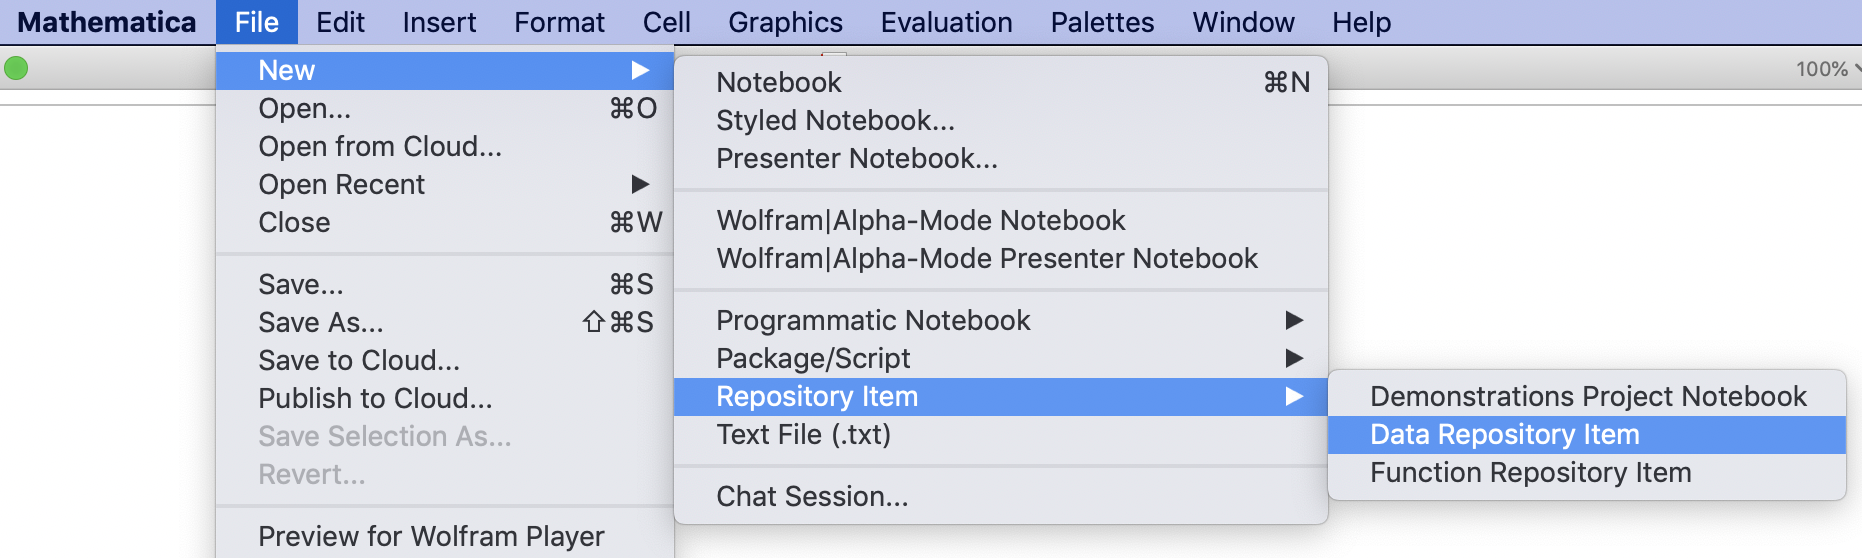Image resolution: width=1862 pixels, height=558 pixels.
Task: Select Demonstrations Project Notebook
Action: 1587,396
